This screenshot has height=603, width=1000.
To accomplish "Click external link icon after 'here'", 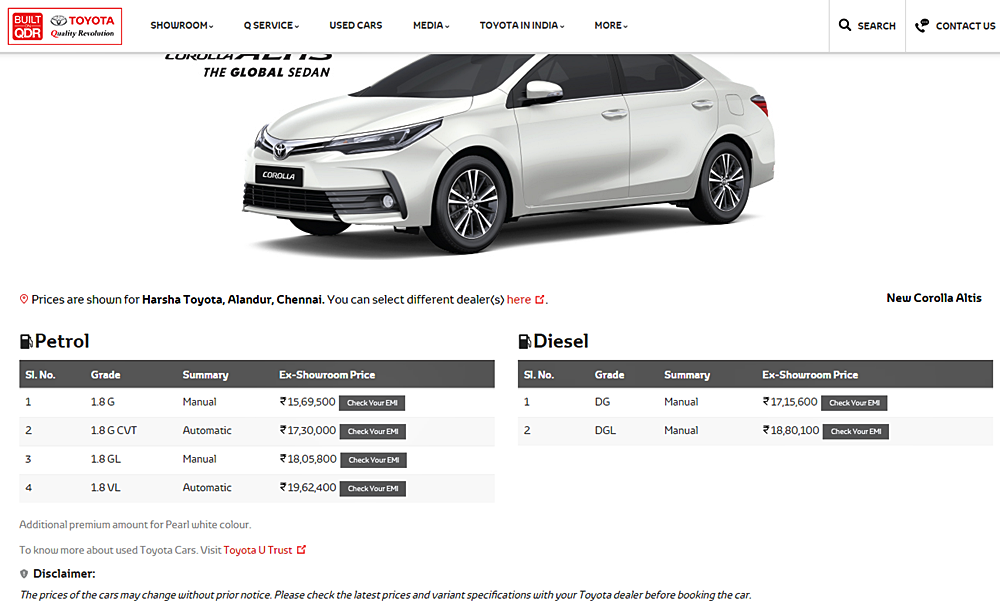I will [540, 300].
